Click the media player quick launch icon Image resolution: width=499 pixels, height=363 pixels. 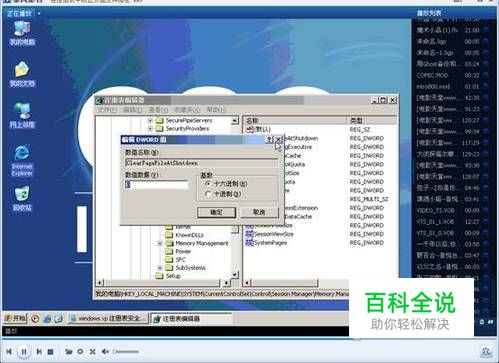pos(35,319)
